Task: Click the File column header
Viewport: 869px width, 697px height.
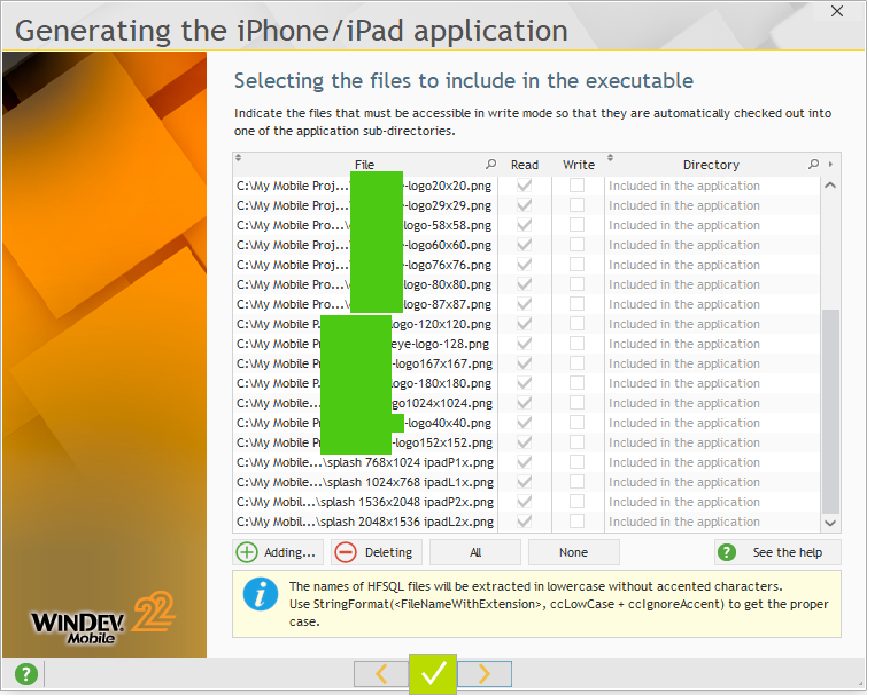Action: (x=365, y=165)
